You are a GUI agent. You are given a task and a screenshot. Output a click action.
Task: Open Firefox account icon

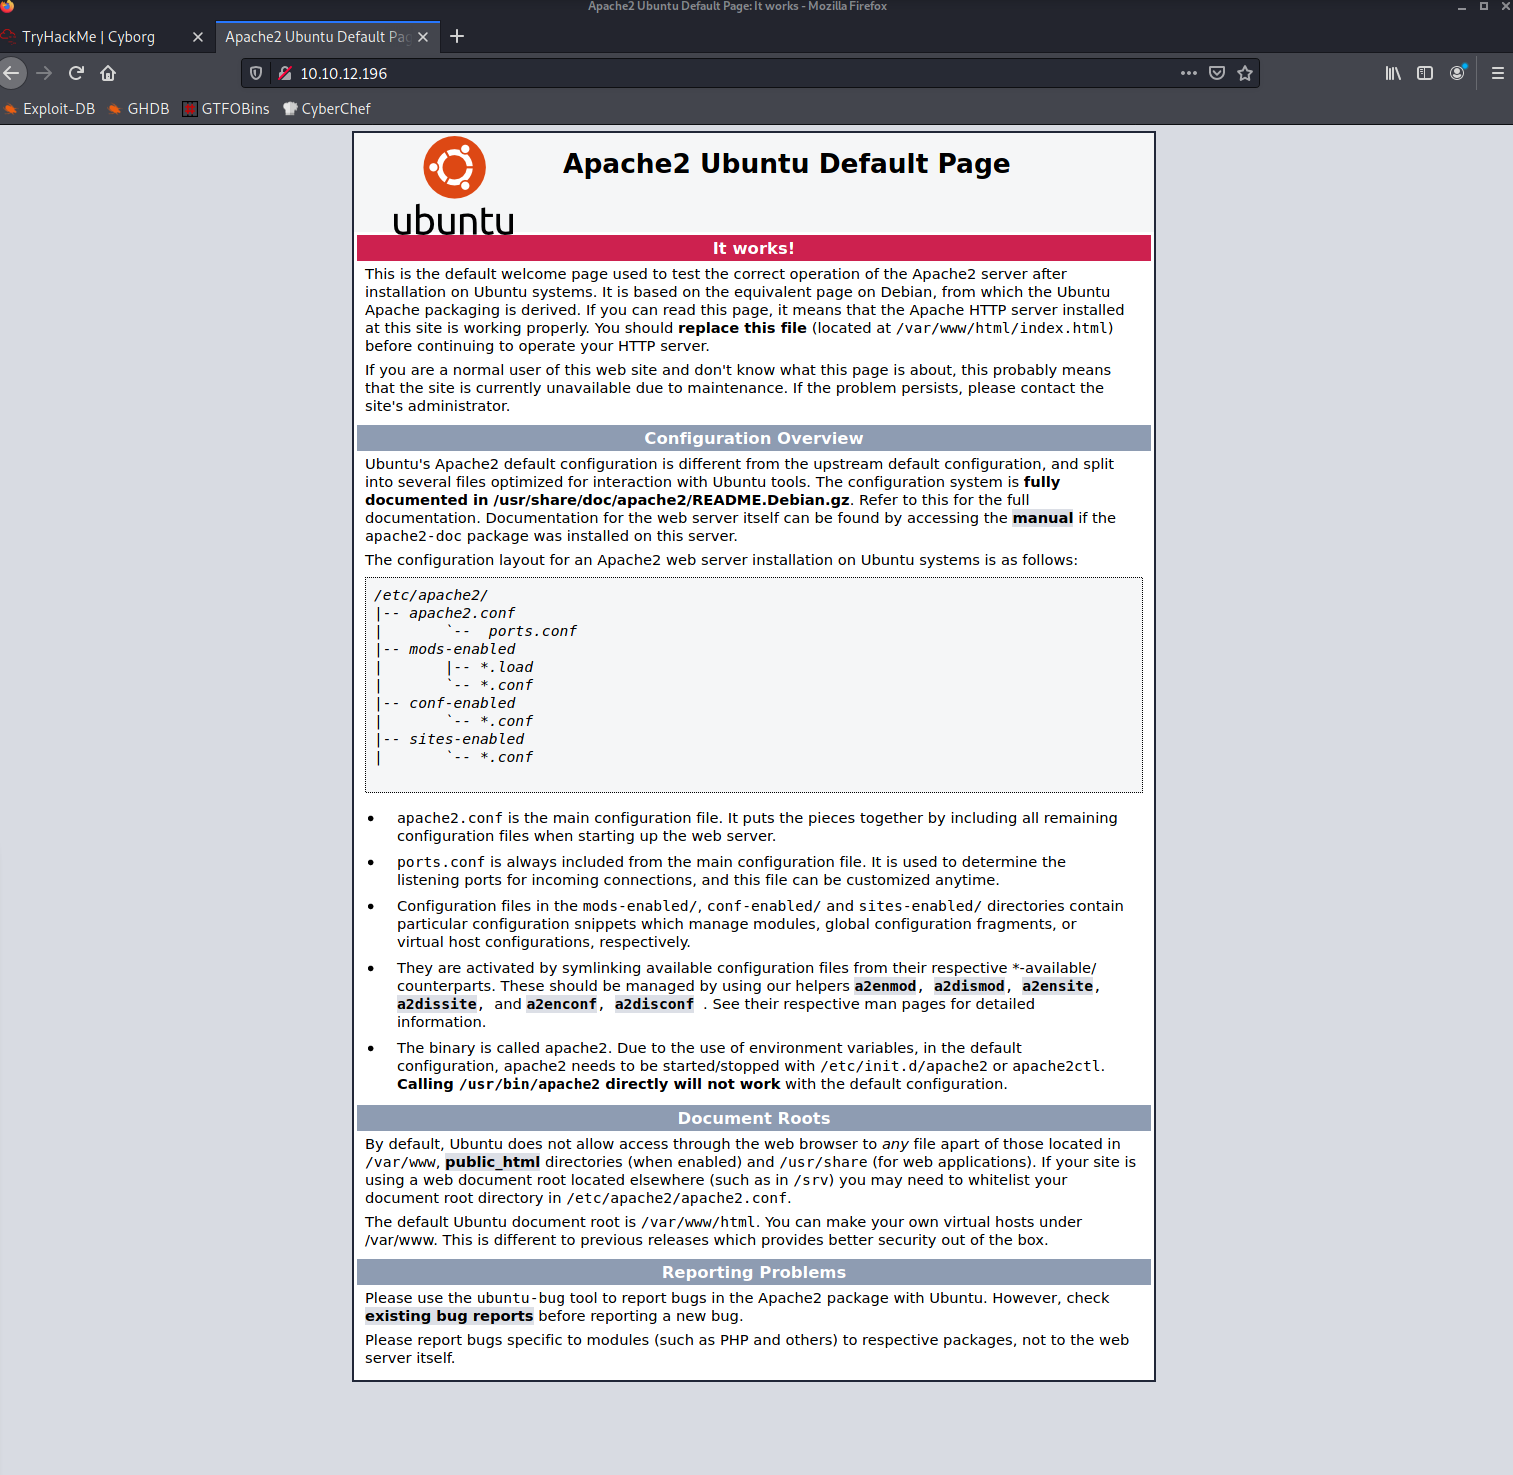click(x=1458, y=73)
